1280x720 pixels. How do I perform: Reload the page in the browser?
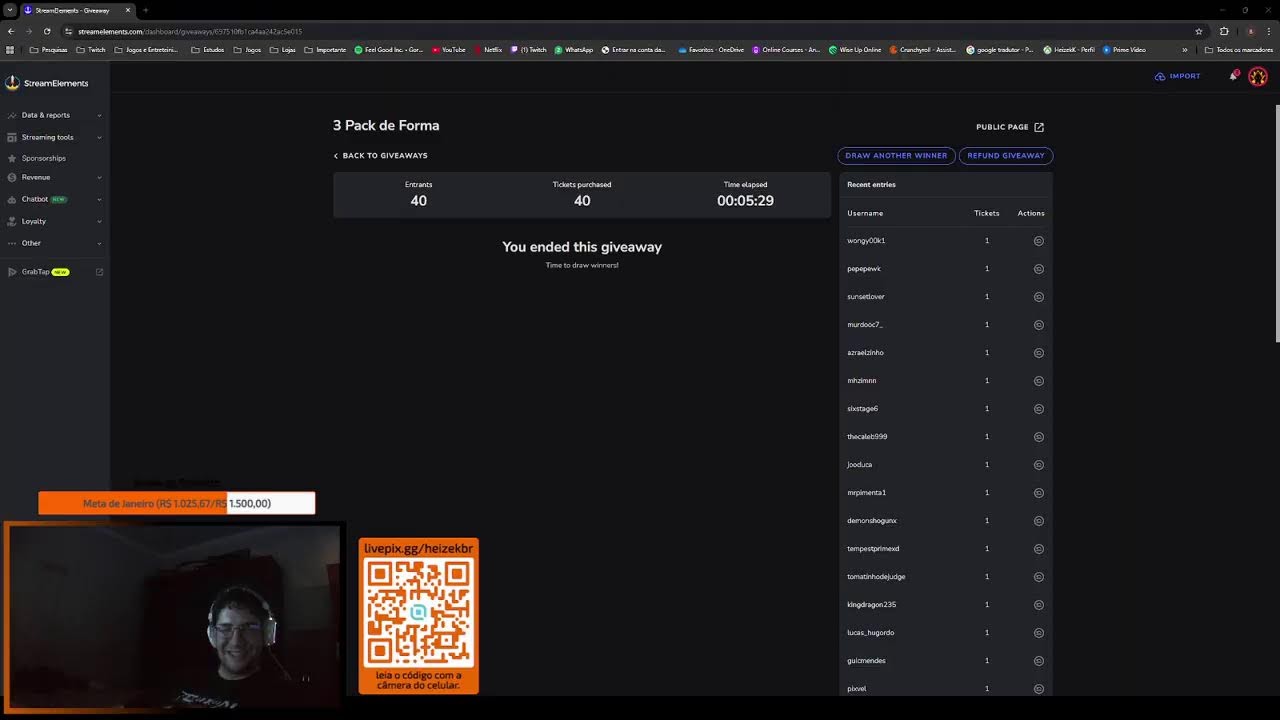point(45,31)
